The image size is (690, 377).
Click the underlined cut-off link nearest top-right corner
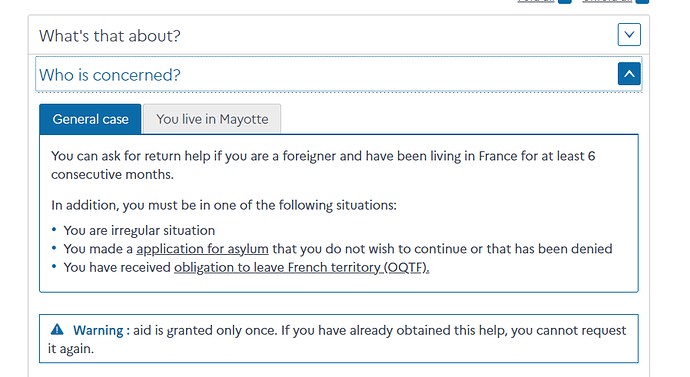(x=607, y=1)
